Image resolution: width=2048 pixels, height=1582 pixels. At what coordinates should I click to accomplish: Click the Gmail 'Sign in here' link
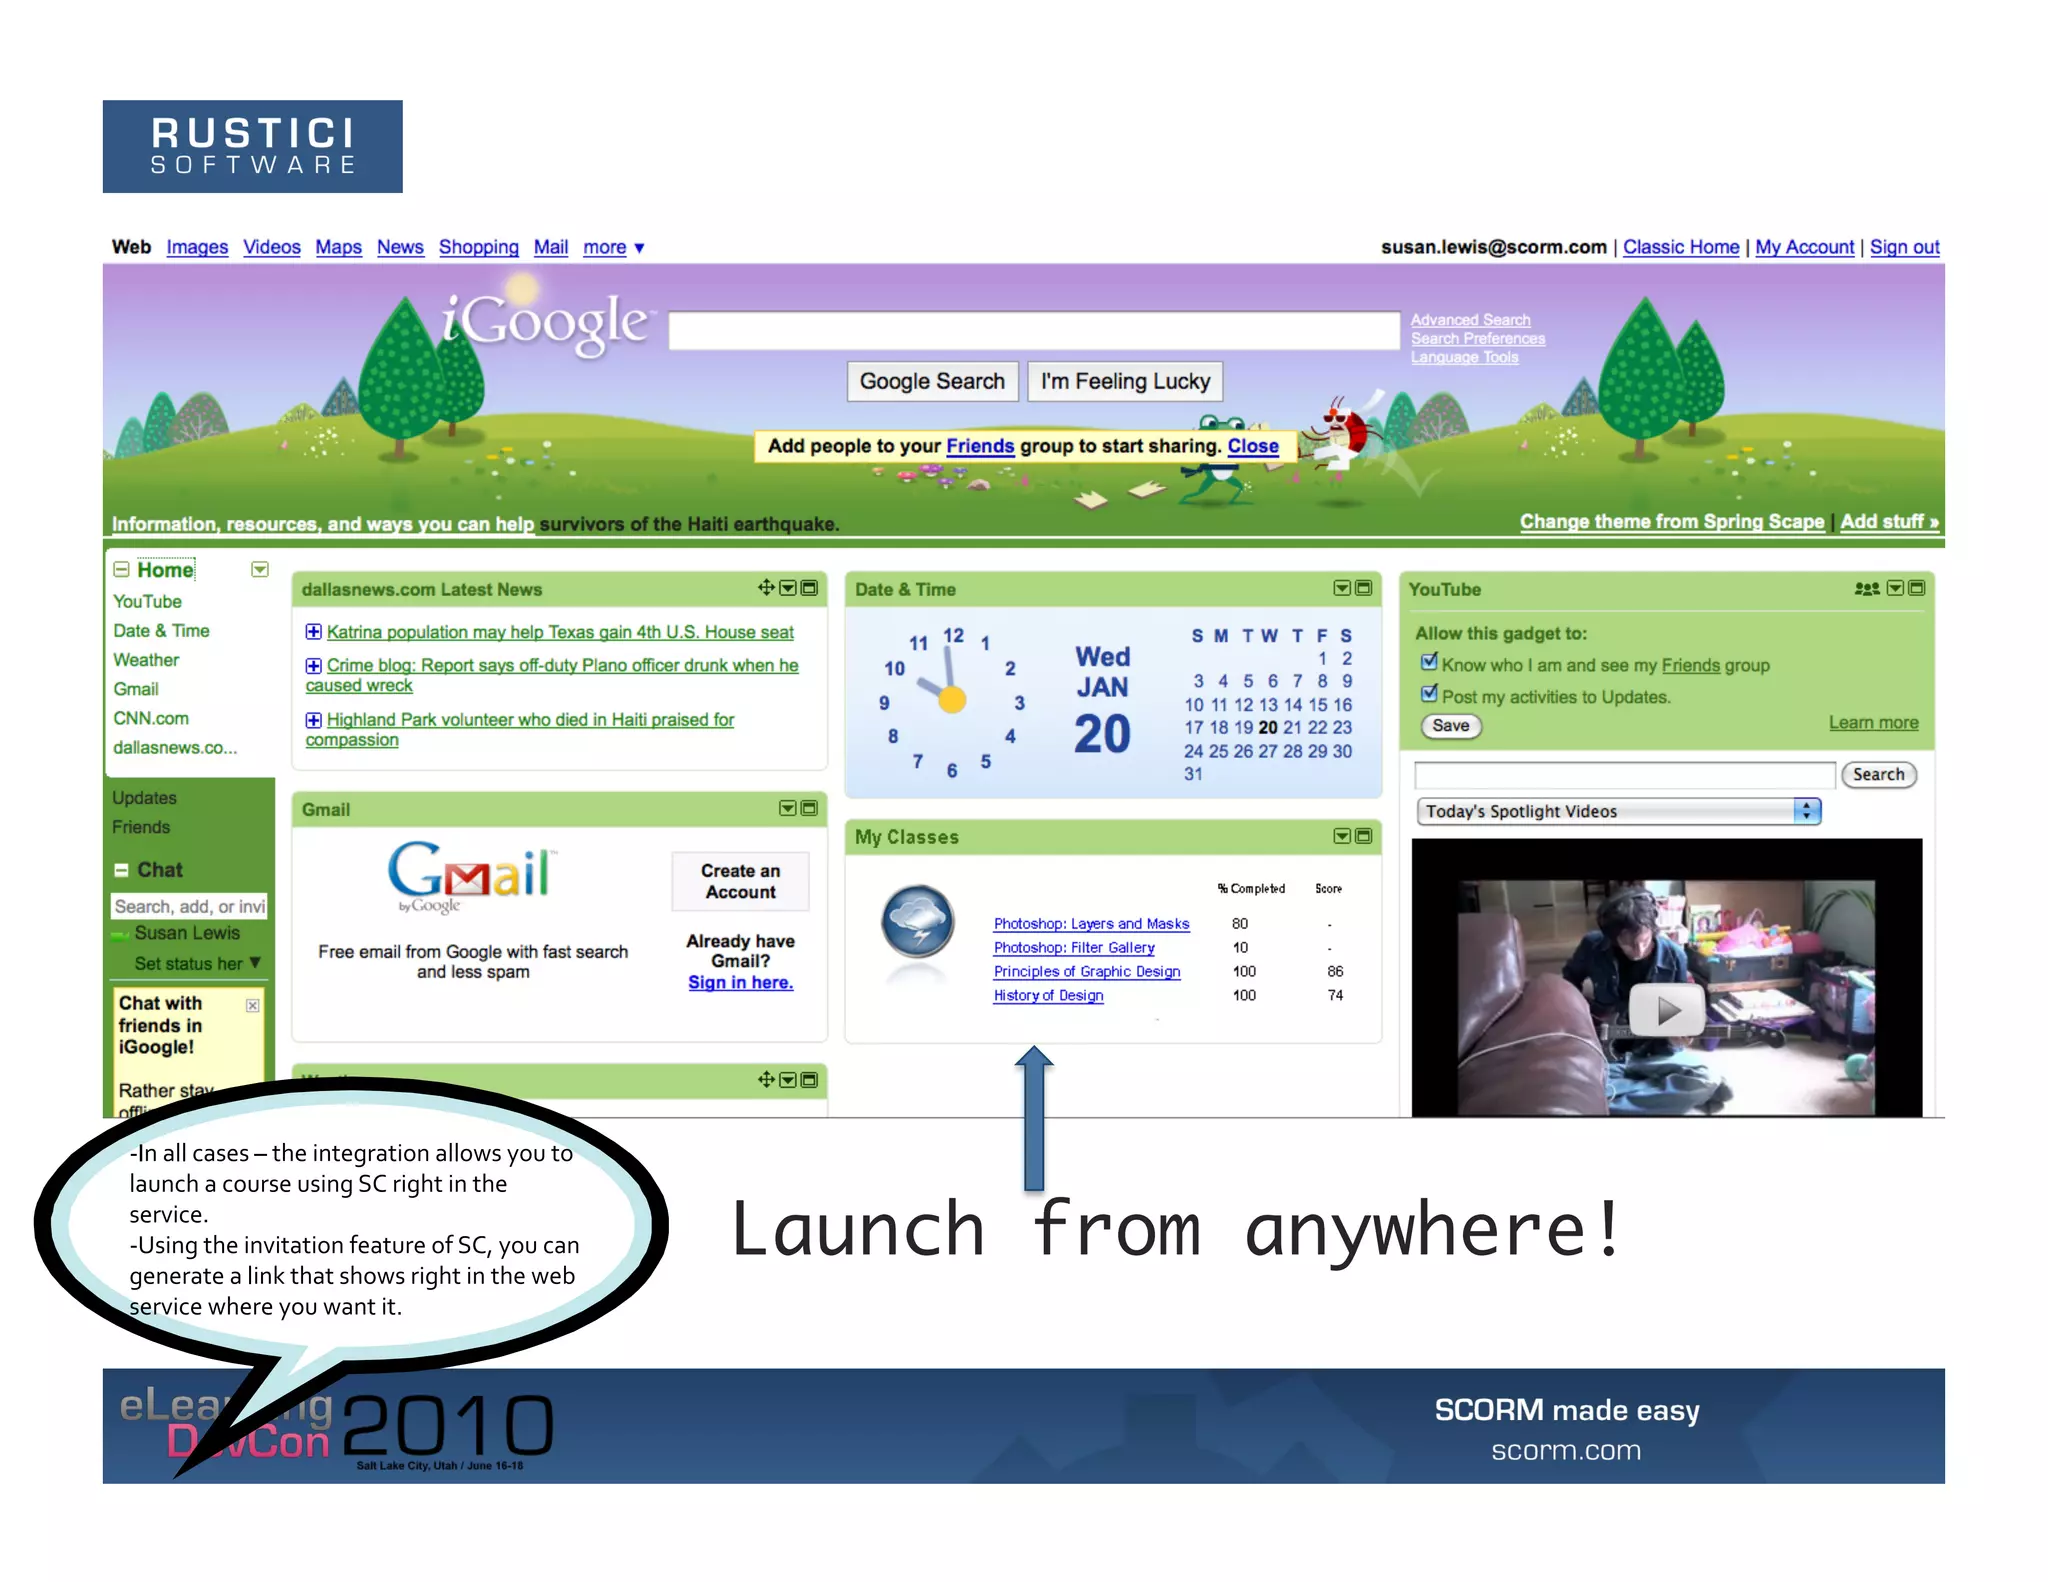click(740, 982)
